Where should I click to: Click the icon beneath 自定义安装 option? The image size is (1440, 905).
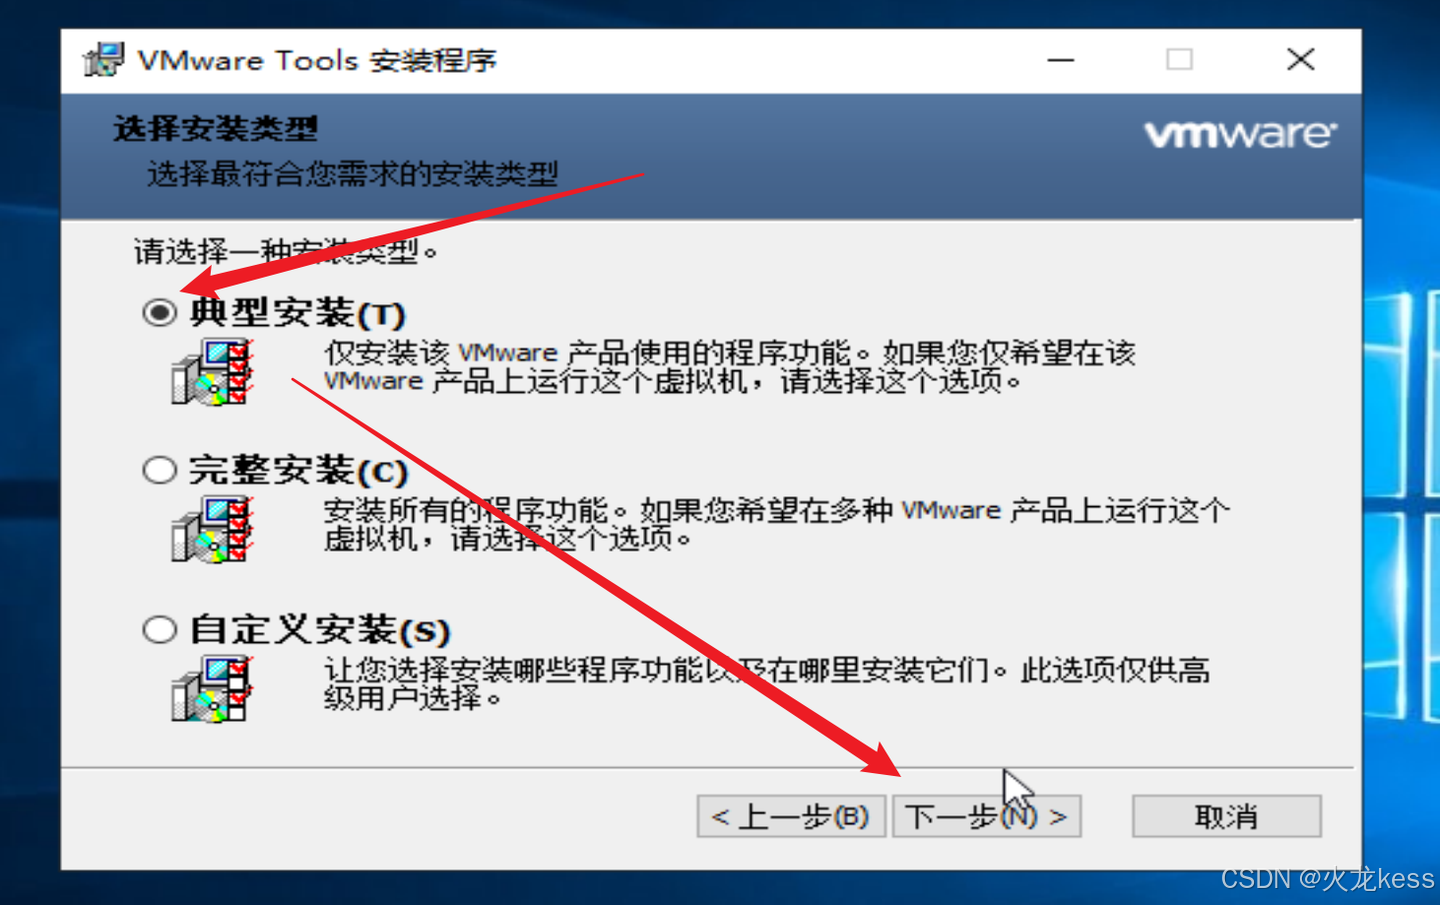pos(211,688)
